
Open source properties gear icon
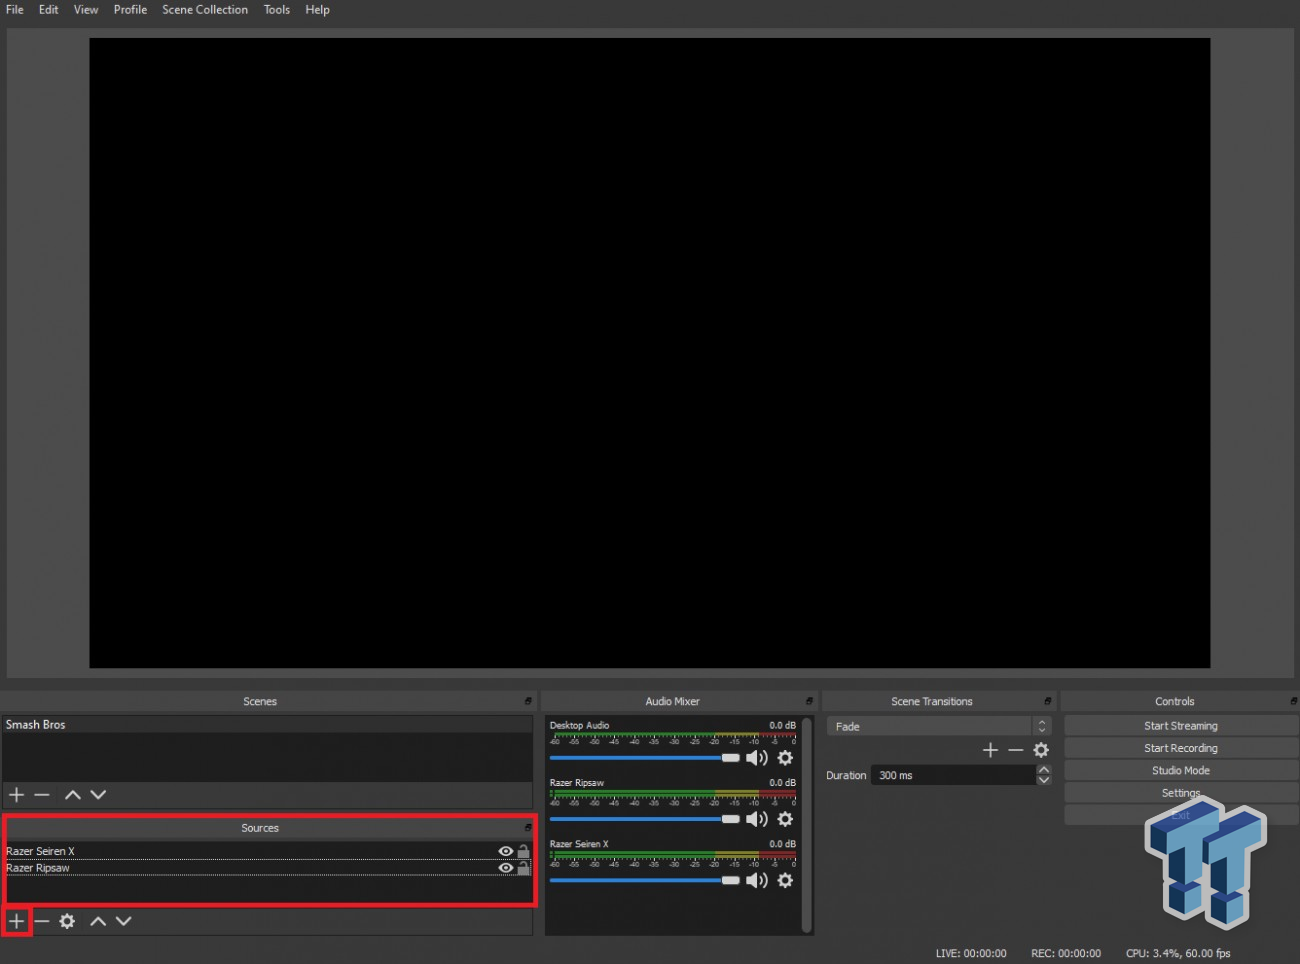point(67,921)
